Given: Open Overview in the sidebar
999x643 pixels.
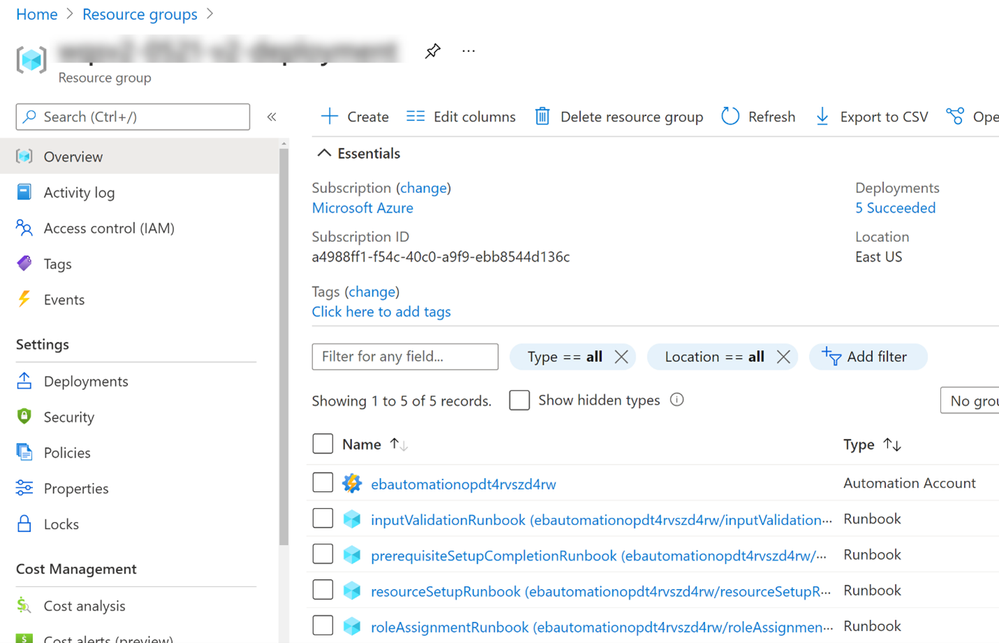Looking at the screenshot, I should click(x=140, y=156).
